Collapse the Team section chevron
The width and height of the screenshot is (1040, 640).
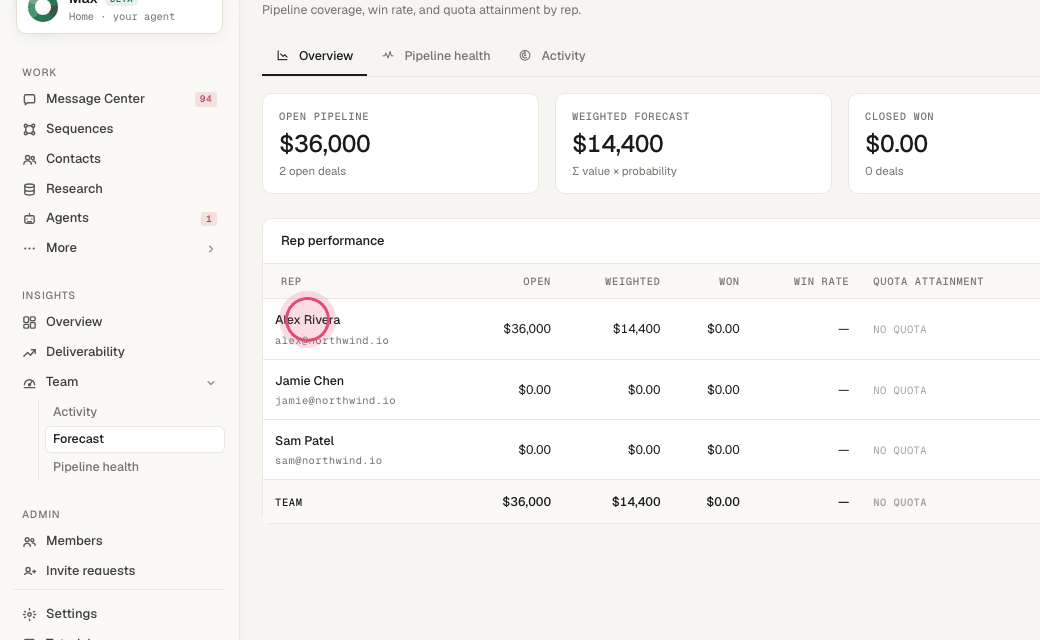click(211, 383)
